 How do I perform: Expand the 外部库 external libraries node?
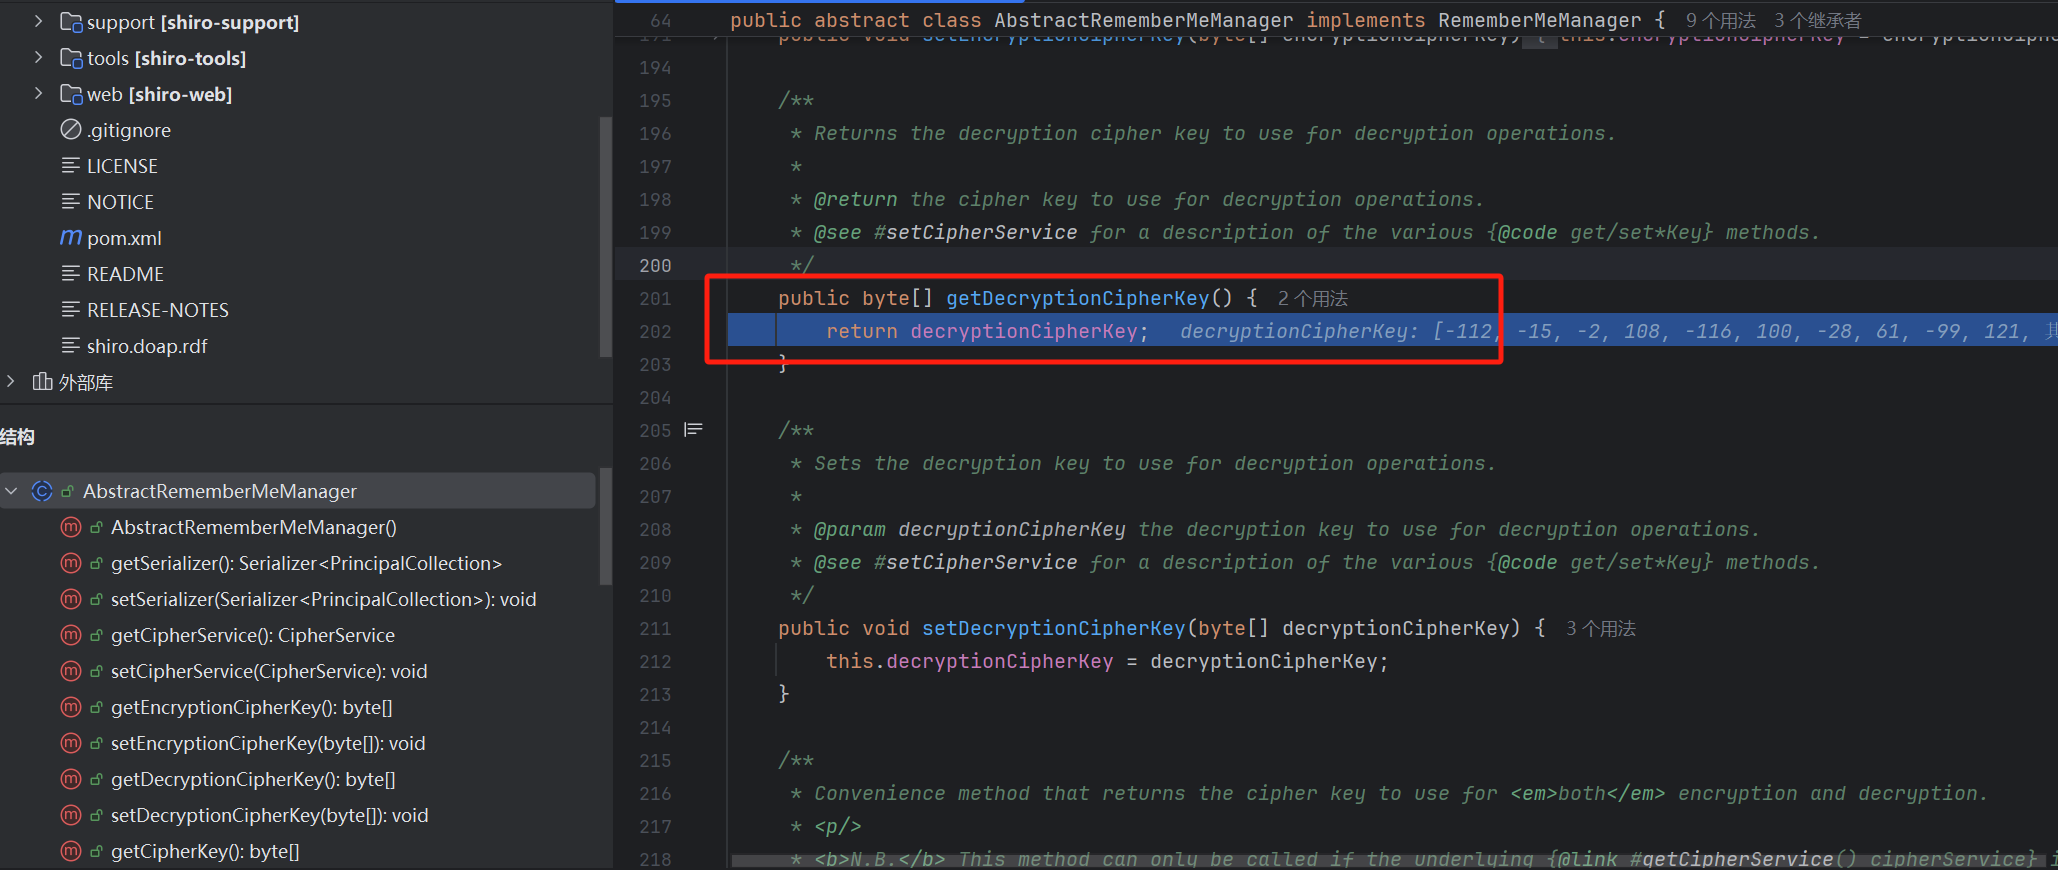pos(11,382)
